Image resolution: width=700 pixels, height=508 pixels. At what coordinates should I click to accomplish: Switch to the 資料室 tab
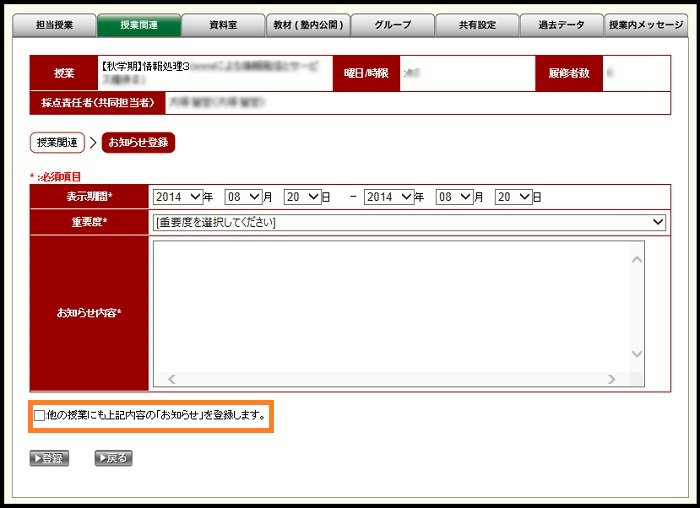click(x=223, y=25)
